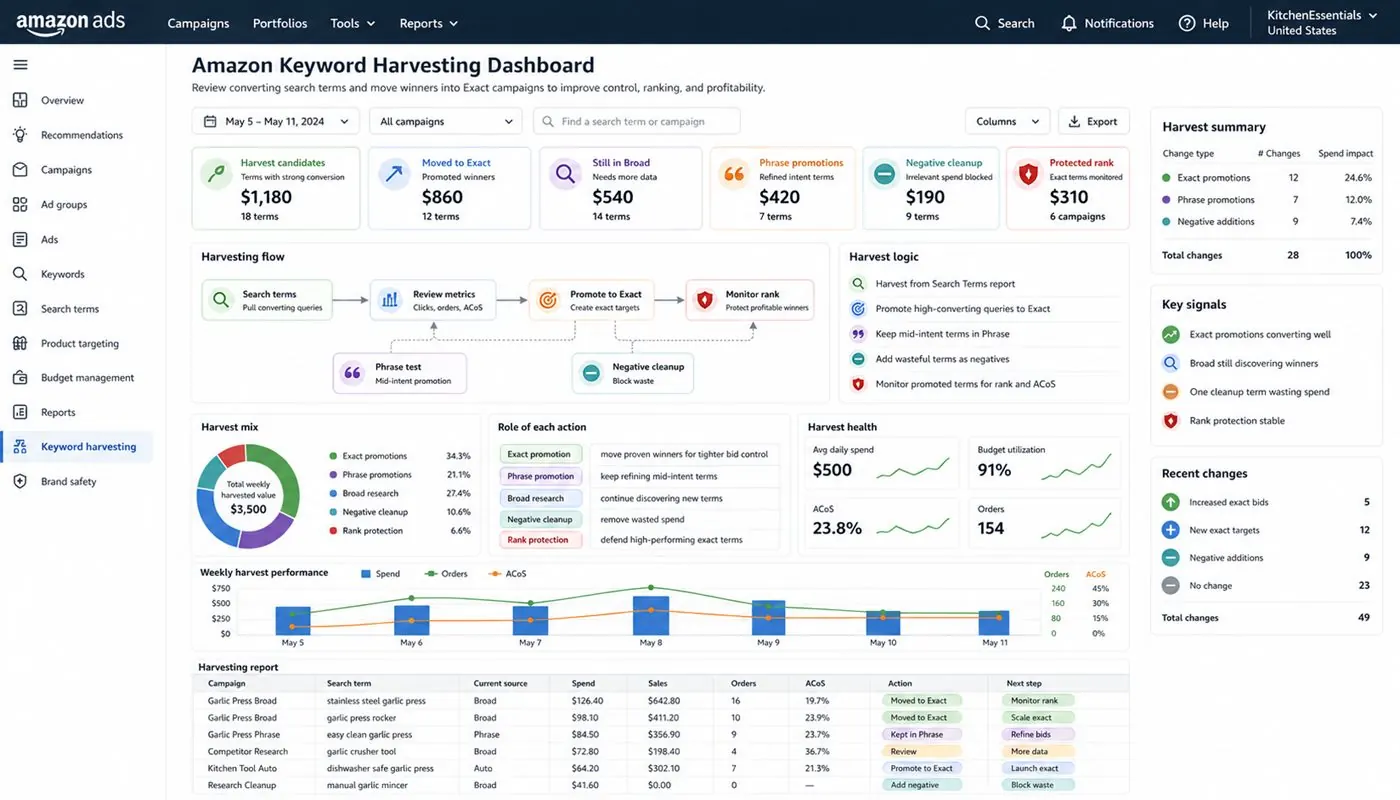Screen dimensions: 1400x800
Task: Click the Protected rank shield icon
Action: point(1027,175)
